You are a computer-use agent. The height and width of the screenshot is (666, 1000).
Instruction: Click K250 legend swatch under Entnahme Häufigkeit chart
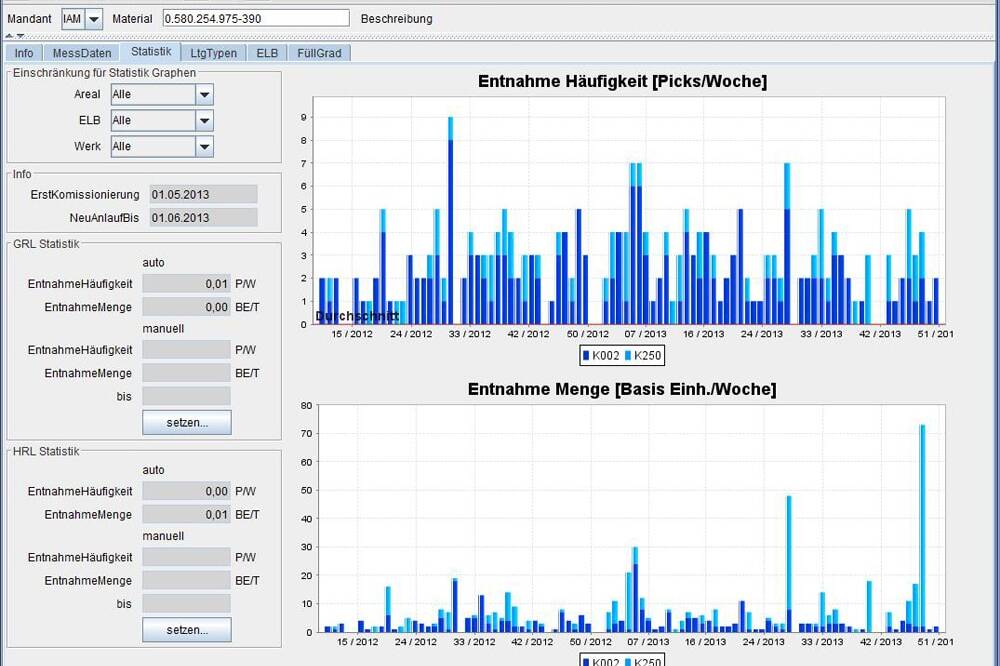pyautogui.click(x=629, y=355)
